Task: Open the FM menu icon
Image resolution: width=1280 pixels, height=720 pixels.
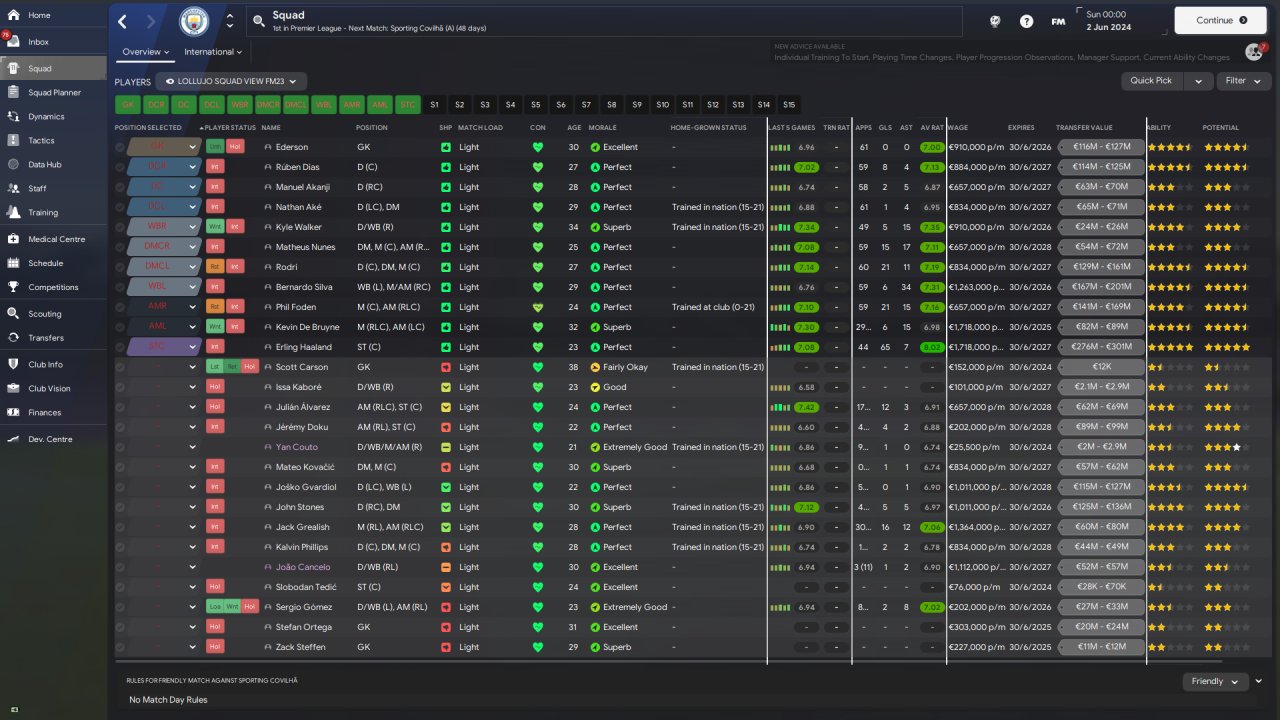Action: tap(1058, 21)
